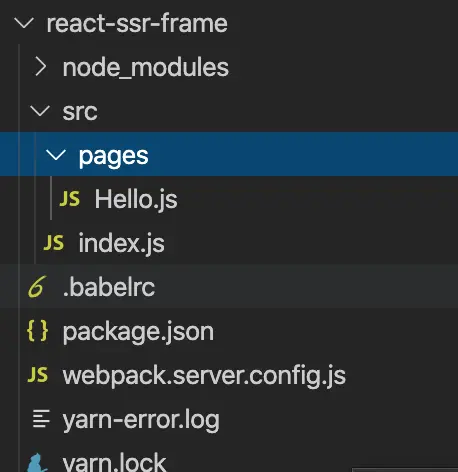Click the JS icon beside Hello.js
The height and width of the screenshot is (472, 458).
coord(70,199)
